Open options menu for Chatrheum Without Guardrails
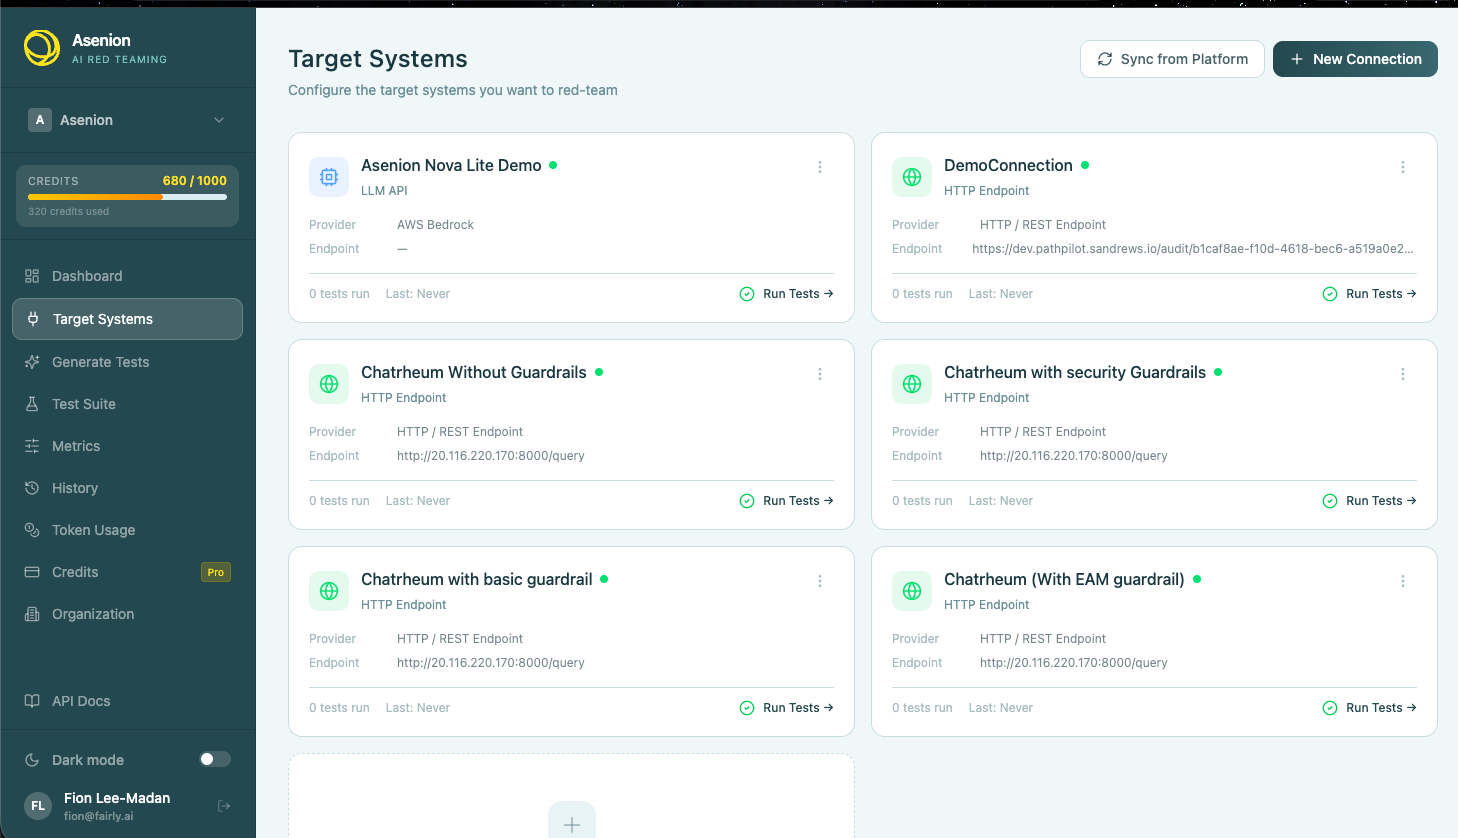The image size is (1458, 838). tap(820, 374)
